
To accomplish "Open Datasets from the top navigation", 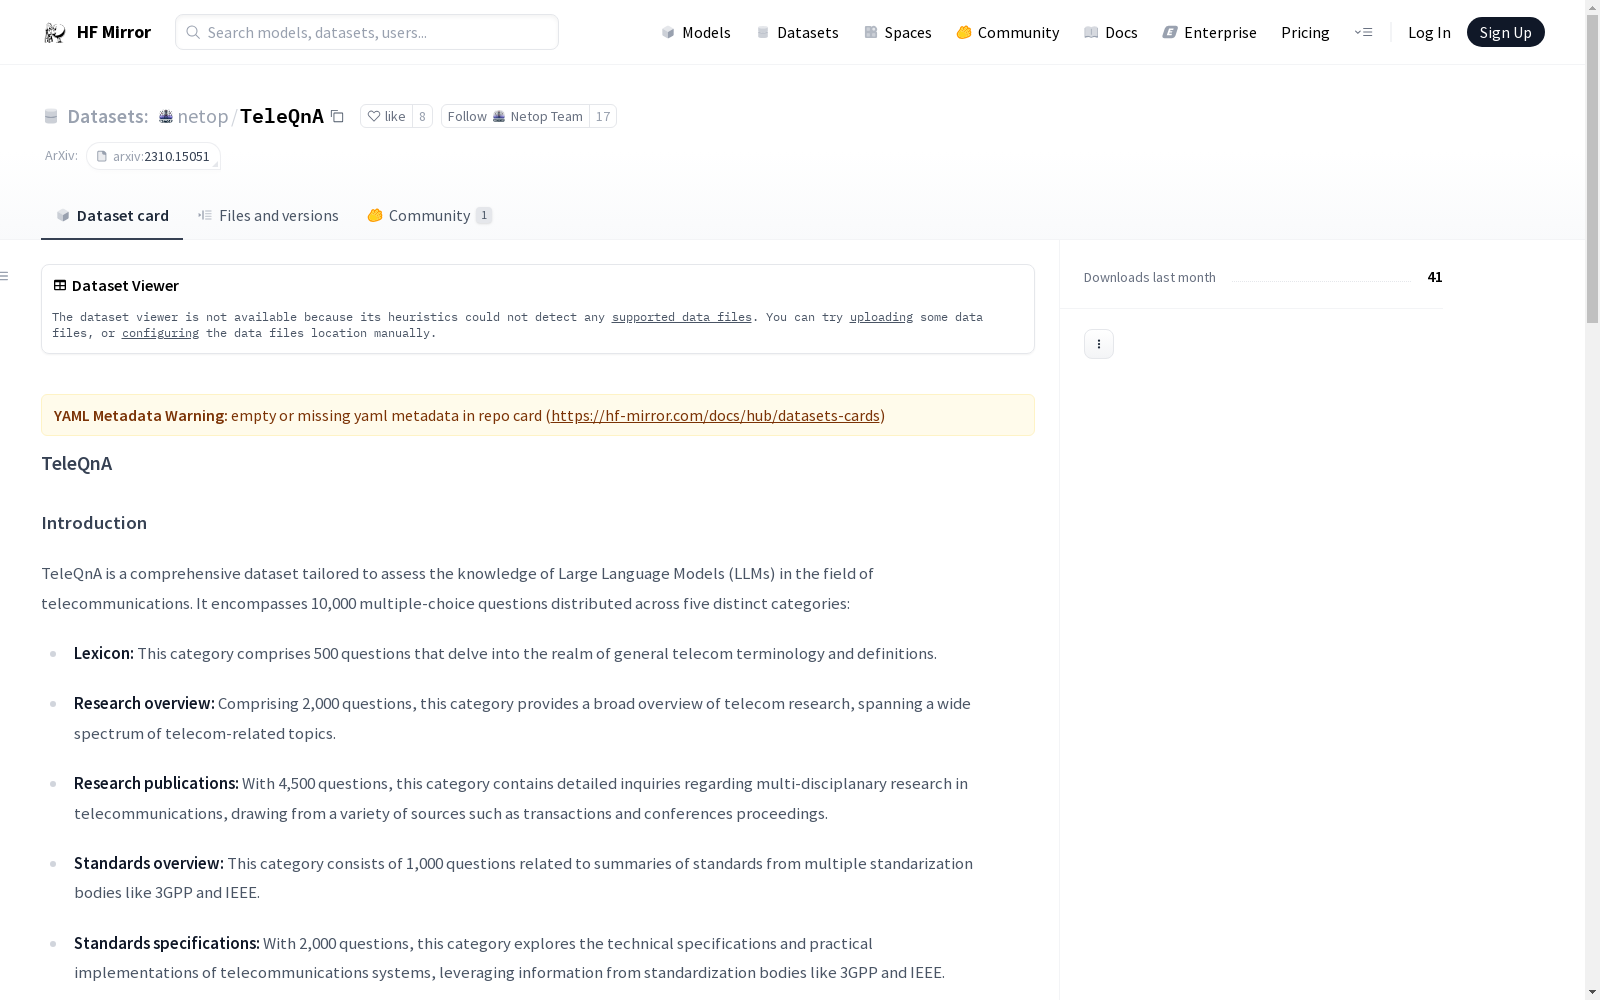I will pos(797,33).
